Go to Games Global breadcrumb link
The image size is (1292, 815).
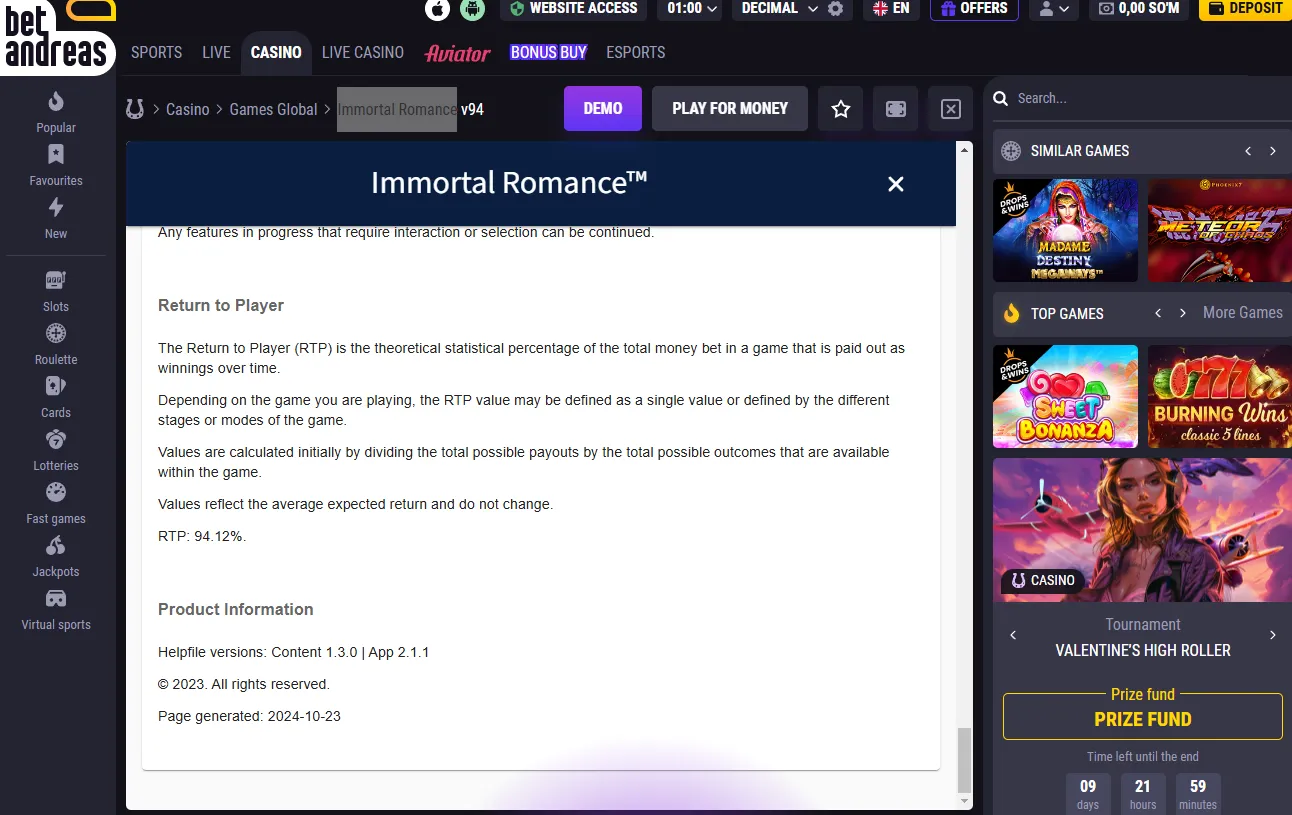click(x=274, y=109)
